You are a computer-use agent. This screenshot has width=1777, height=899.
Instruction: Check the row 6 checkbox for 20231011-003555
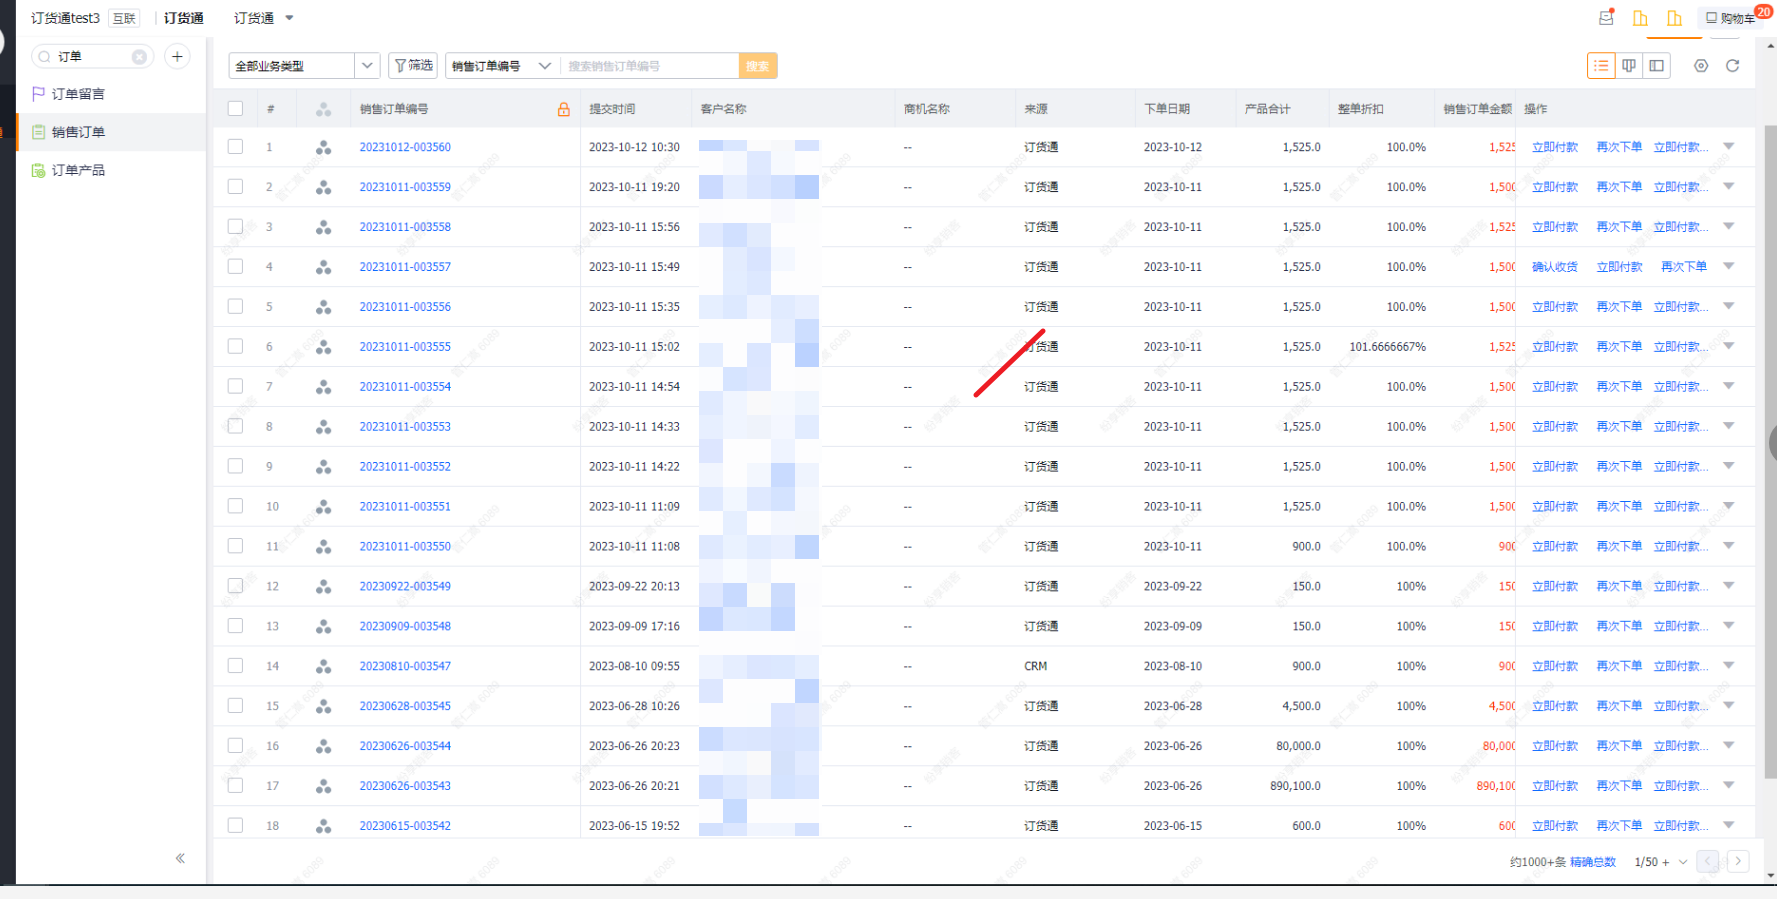click(x=235, y=347)
